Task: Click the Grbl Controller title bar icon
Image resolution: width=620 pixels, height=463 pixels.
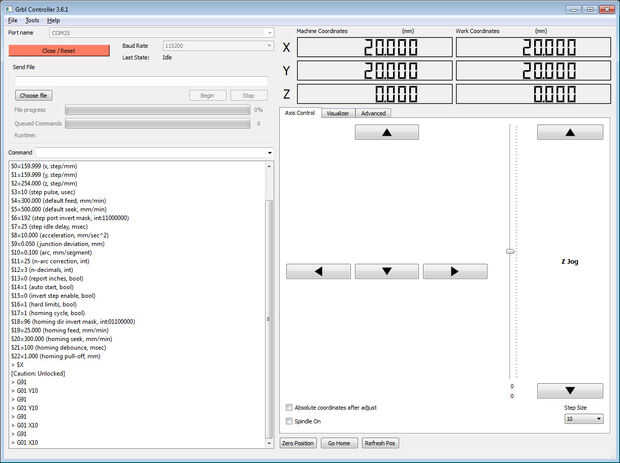Action: pyautogui.click(x=9, y=9)
